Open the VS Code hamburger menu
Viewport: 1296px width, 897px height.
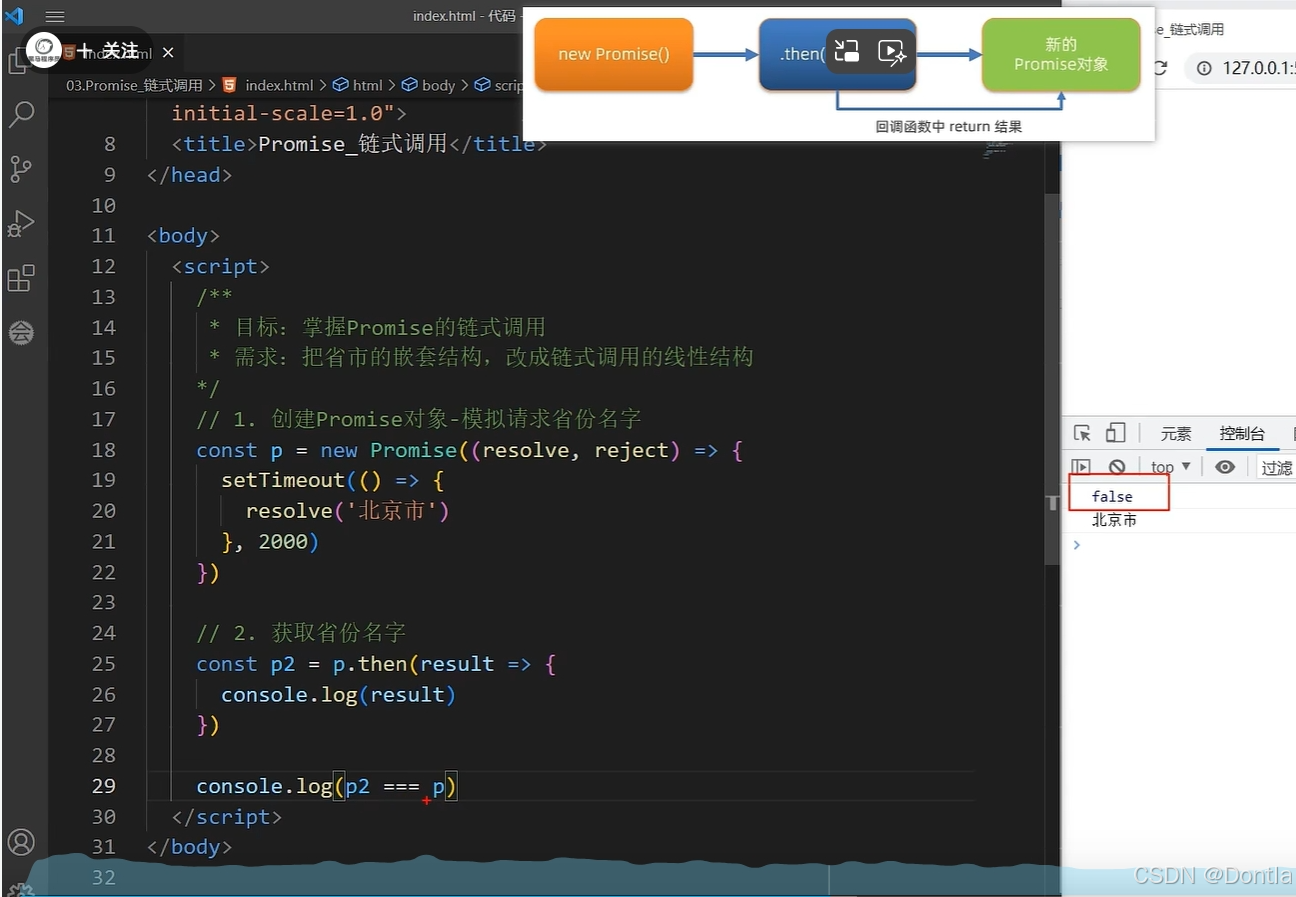click(55, 16)
